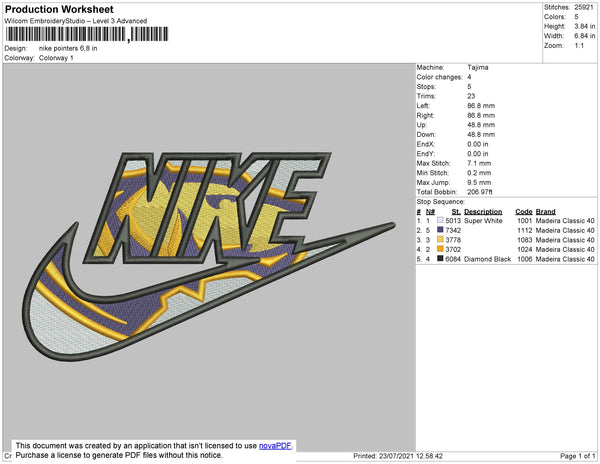
Task: Click the 'Code' column header
Action: [x=524, y=212]
